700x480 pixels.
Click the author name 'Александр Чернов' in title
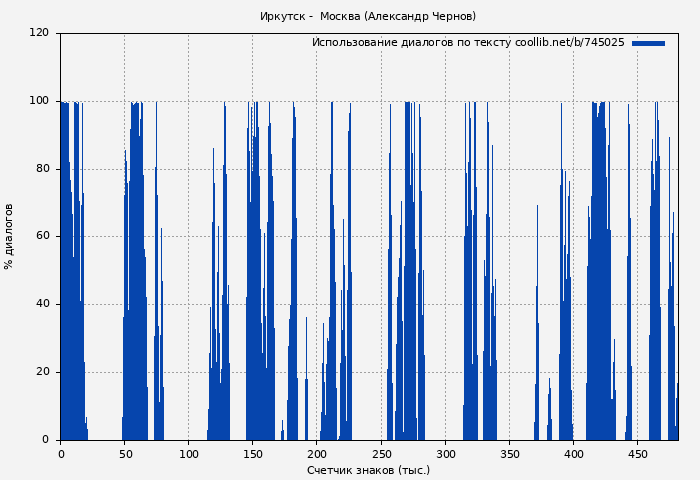[420, 17]
